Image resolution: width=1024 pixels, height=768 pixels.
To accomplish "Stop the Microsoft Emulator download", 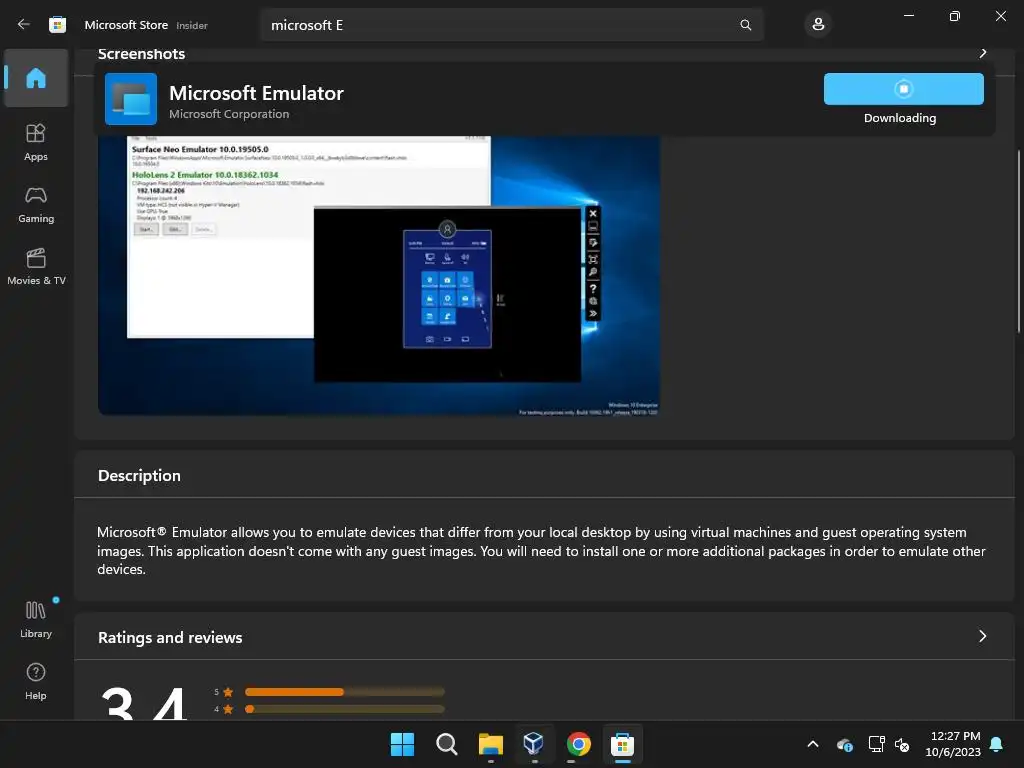I will click(x=903, y=89).
